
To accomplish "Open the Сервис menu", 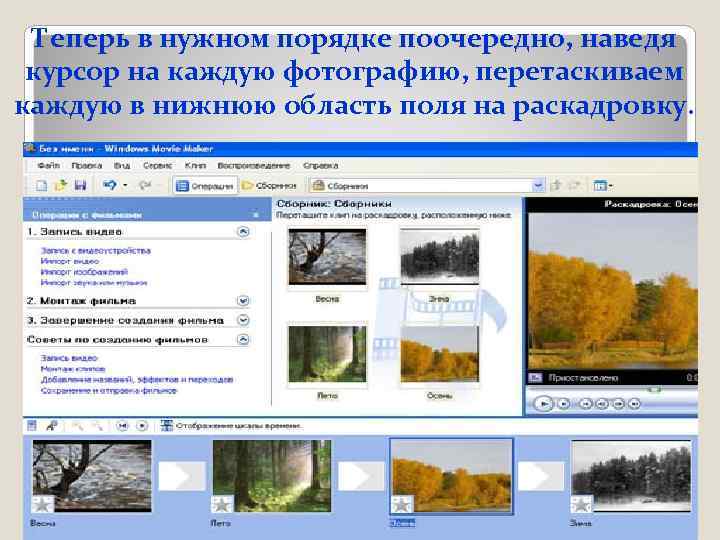I will [158, 165].
